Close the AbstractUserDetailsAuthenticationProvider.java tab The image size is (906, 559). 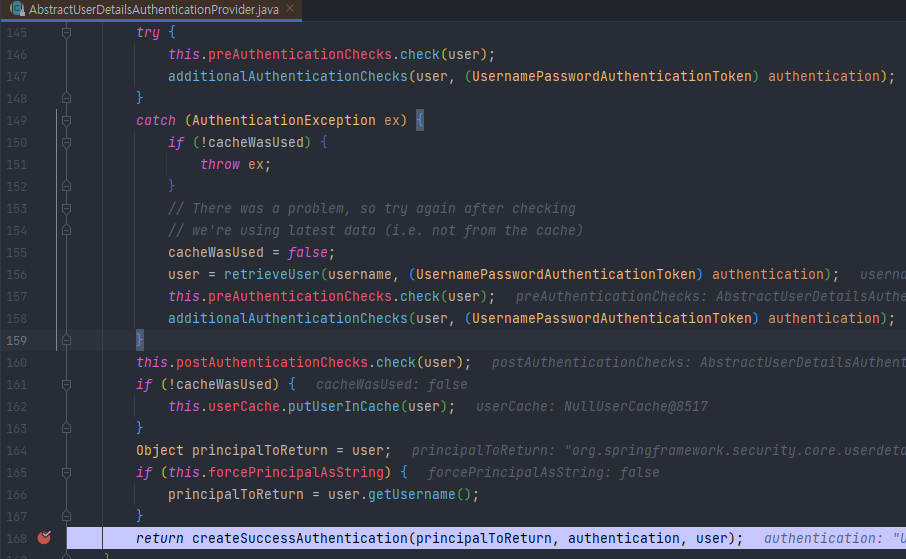290,9
